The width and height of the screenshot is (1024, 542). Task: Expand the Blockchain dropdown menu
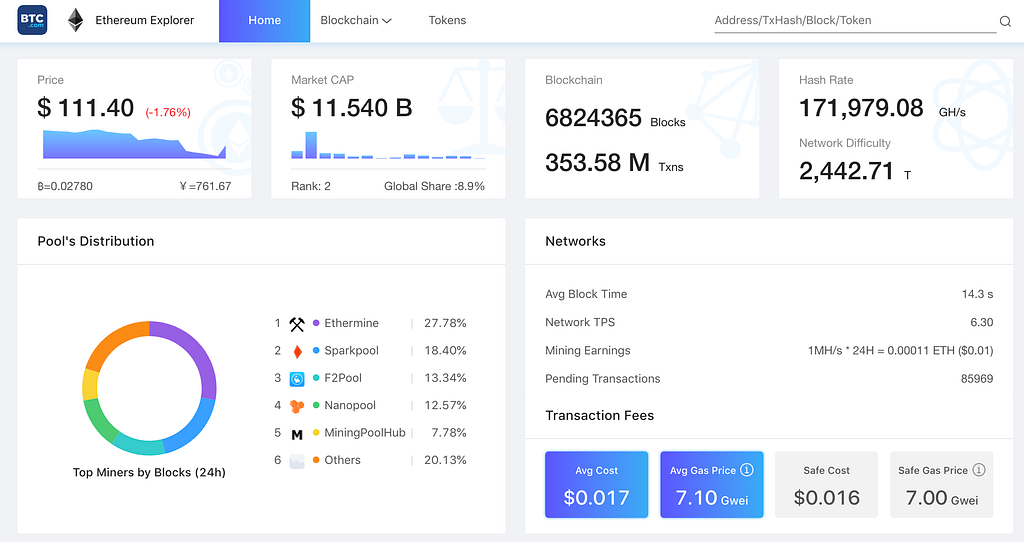point(356,20)
